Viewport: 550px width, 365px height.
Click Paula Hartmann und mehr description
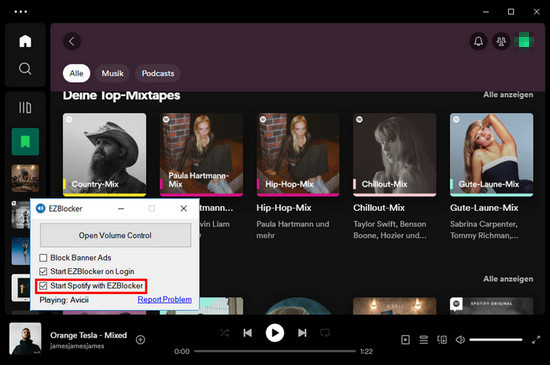coord(293,230)
